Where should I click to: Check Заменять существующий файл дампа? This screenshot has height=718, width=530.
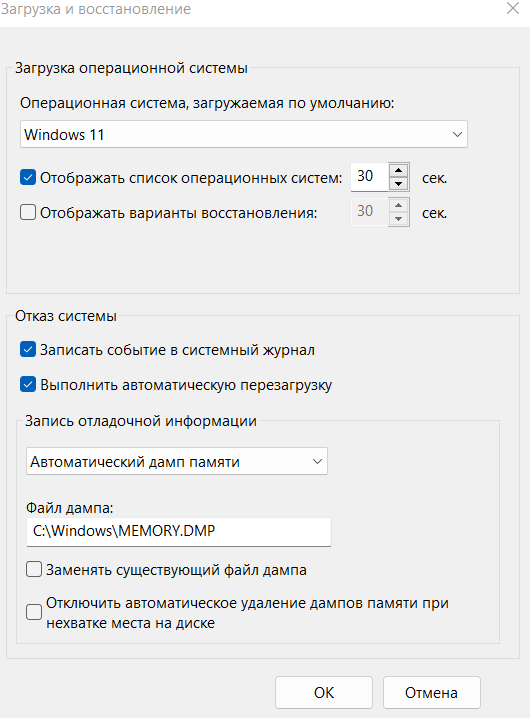coord(34,570)
